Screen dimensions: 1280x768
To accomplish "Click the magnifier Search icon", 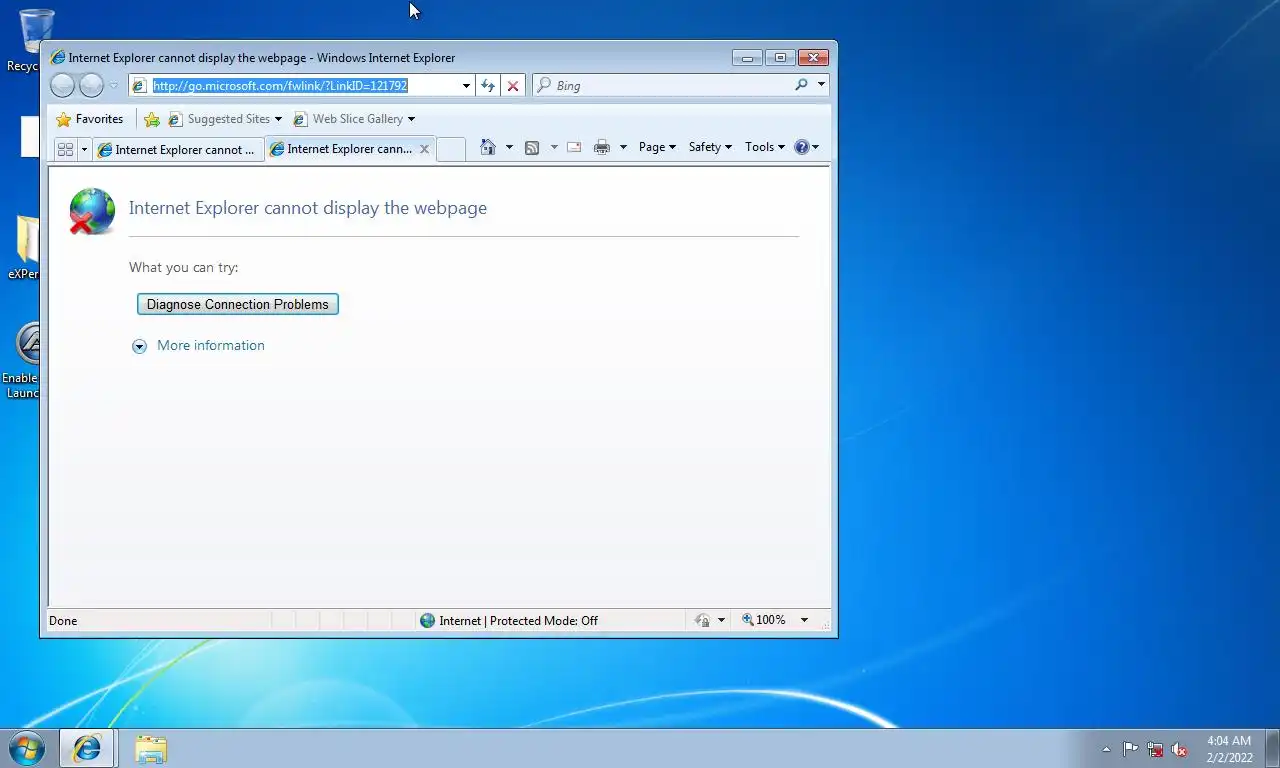I will tap(801, 86).
